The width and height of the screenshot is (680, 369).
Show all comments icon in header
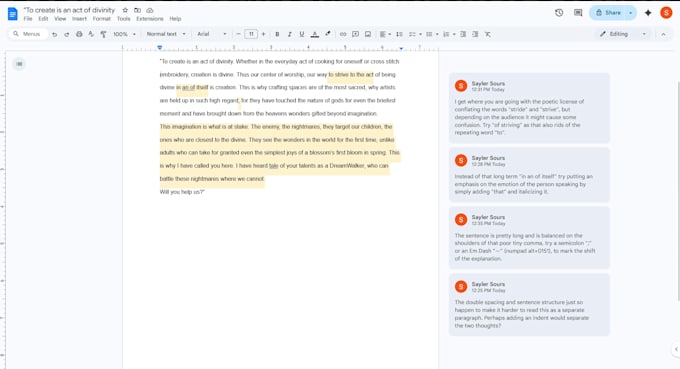coord(578,13)
